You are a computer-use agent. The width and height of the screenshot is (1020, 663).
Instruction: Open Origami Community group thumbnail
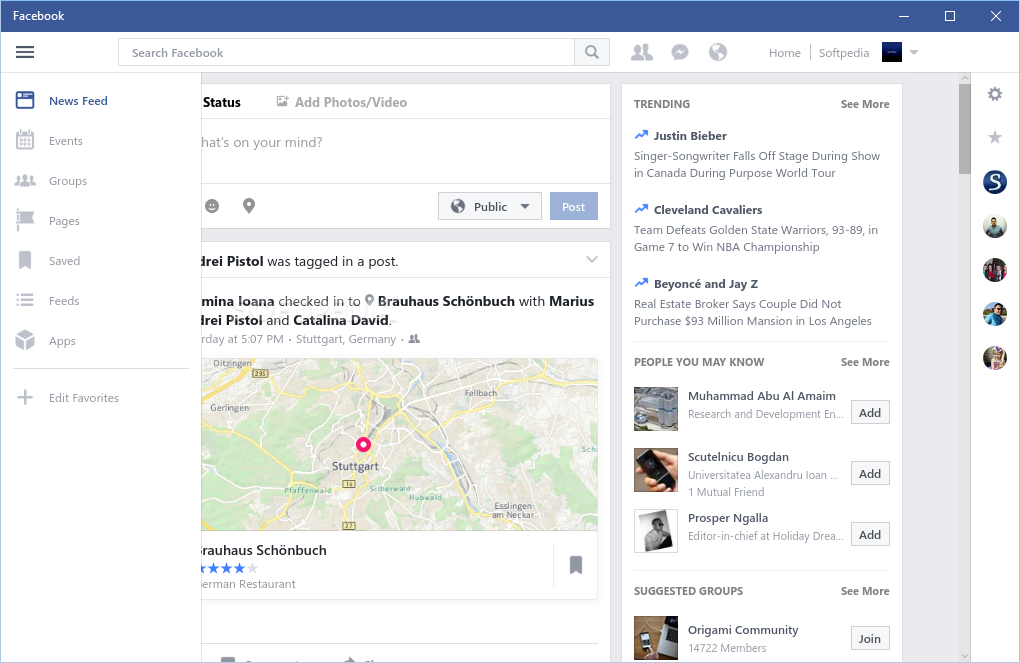656,638
